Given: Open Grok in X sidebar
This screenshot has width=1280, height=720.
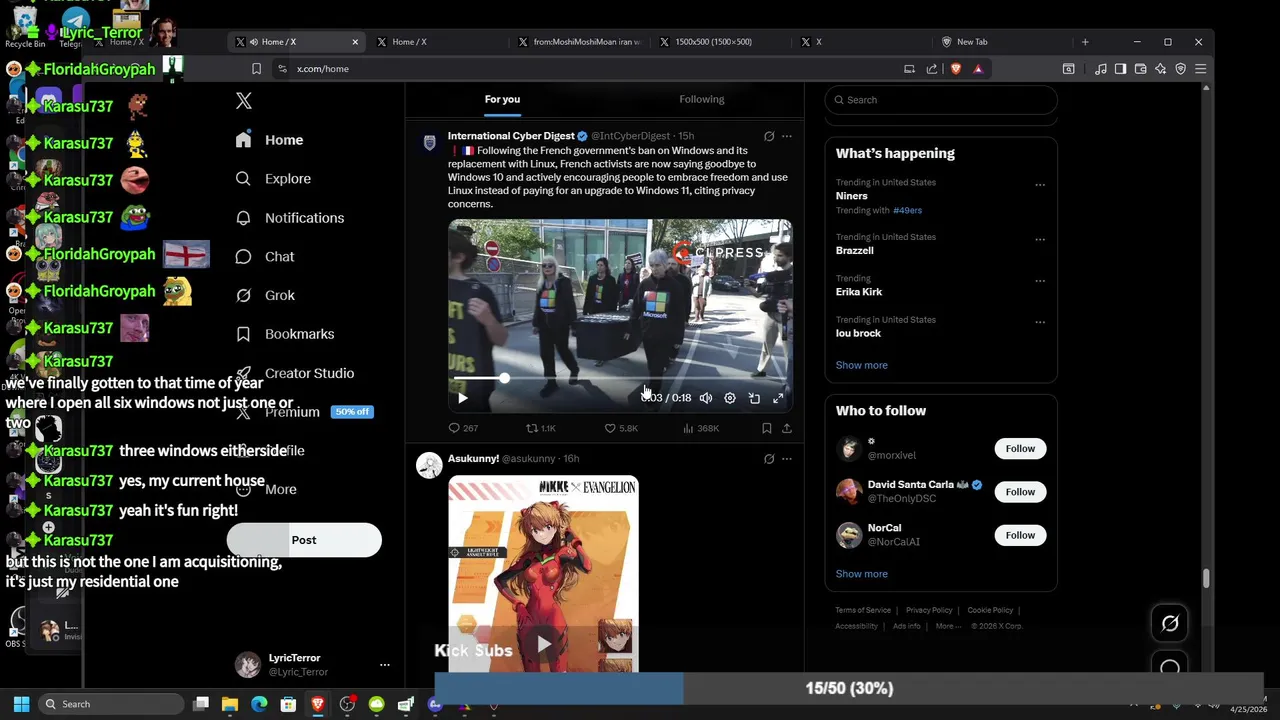Looking at the screenshot, I should 265,296.
